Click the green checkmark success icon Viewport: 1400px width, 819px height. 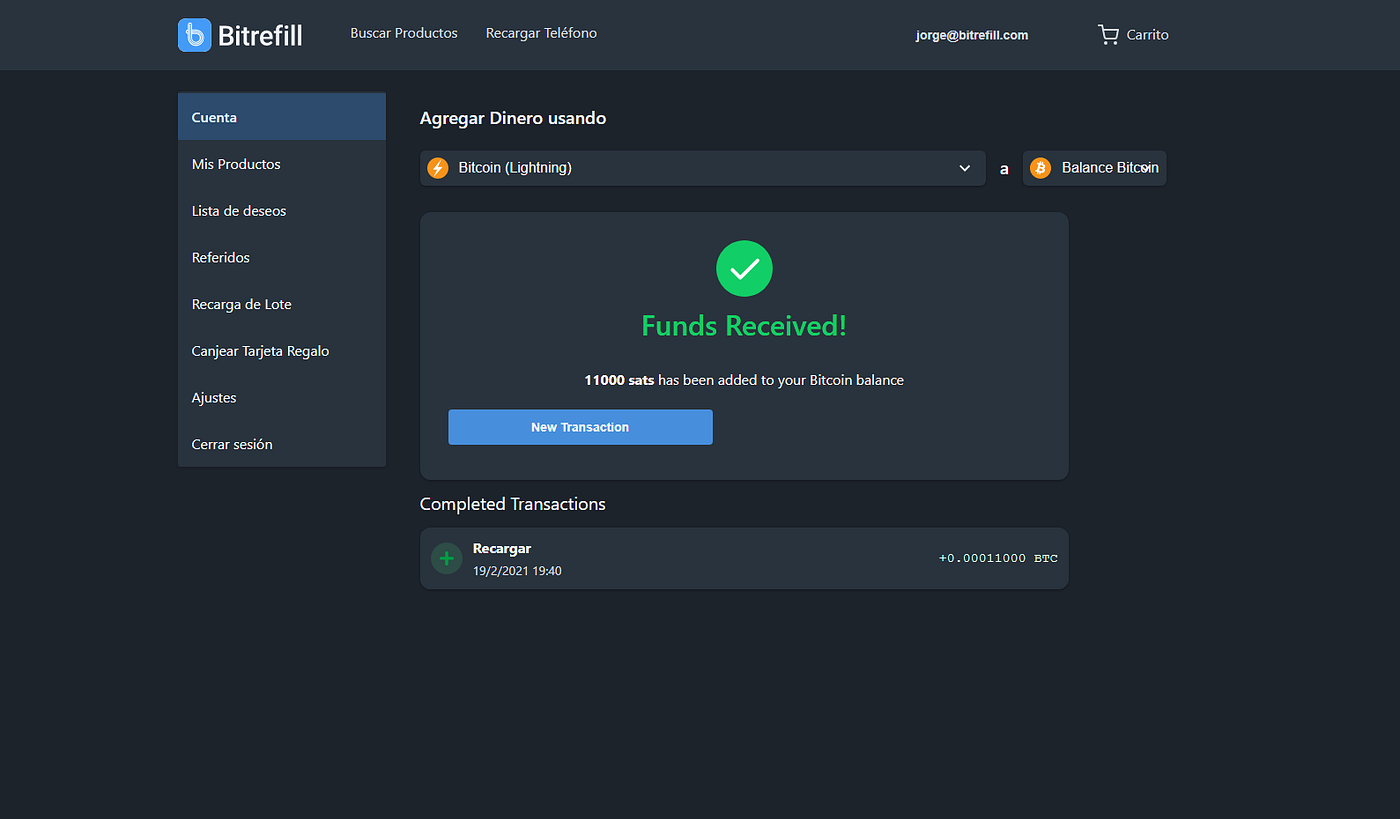pos(744,268)
